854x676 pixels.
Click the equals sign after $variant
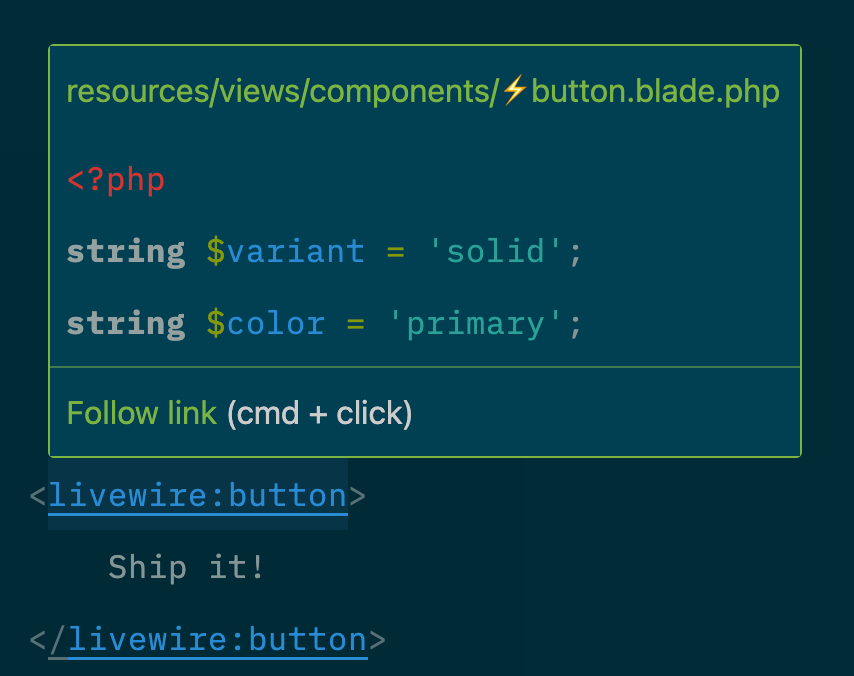395,250
